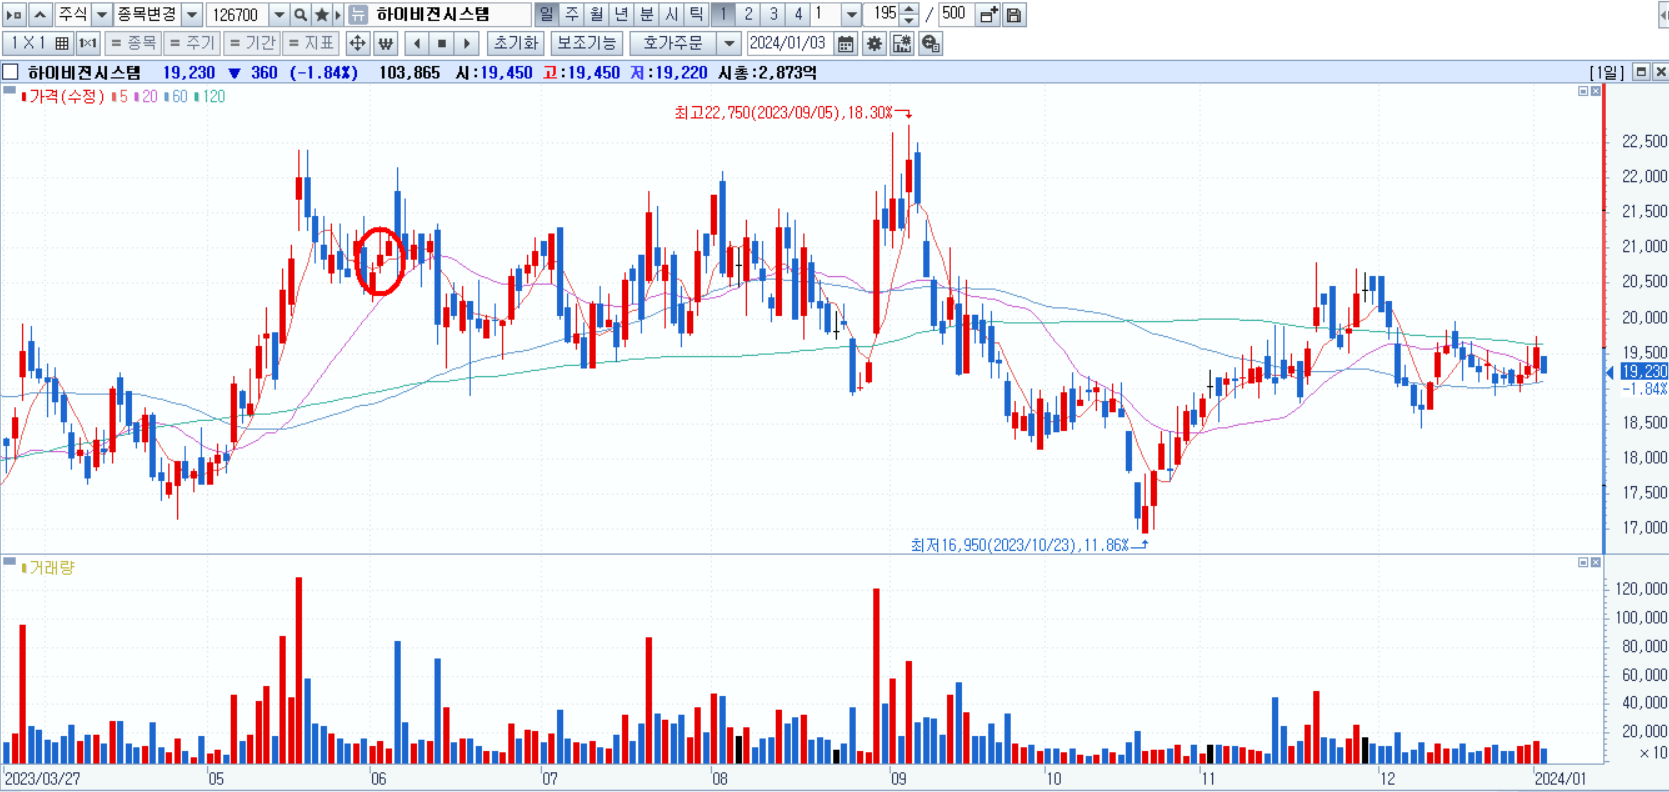Click the 60-day moving average legend
1669x792 pixels.
point(176,96)
